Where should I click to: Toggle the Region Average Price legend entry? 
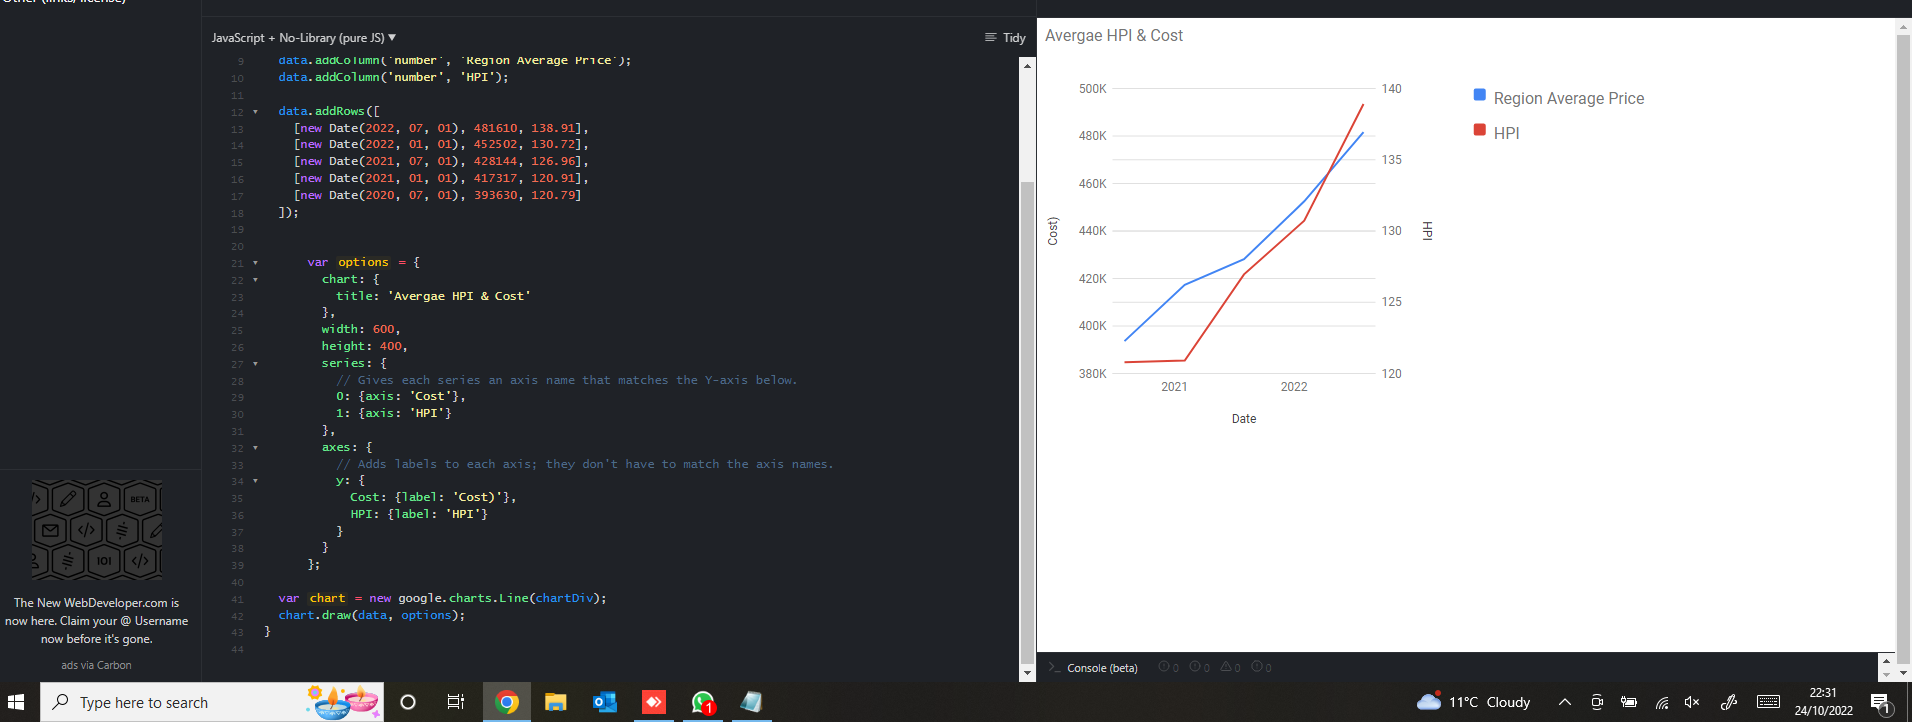pyautogui.click(x=1568, y=98)
